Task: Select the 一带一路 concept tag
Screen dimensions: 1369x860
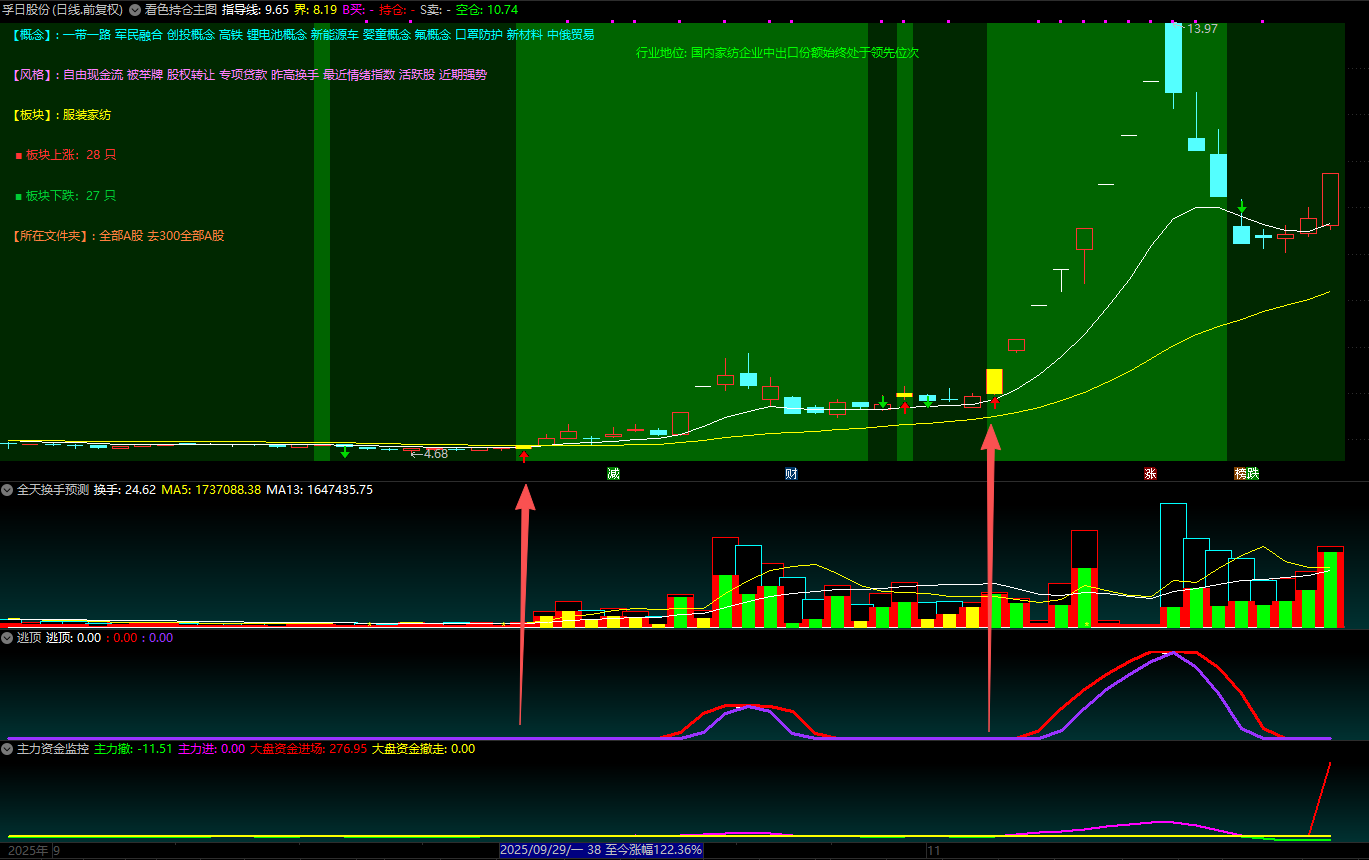Action: pyautogui.click(x=86, y=34)
